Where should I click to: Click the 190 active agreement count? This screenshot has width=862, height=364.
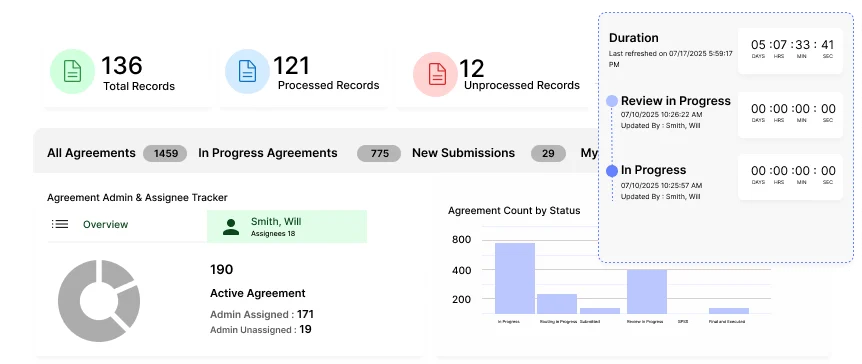point(222,269)
